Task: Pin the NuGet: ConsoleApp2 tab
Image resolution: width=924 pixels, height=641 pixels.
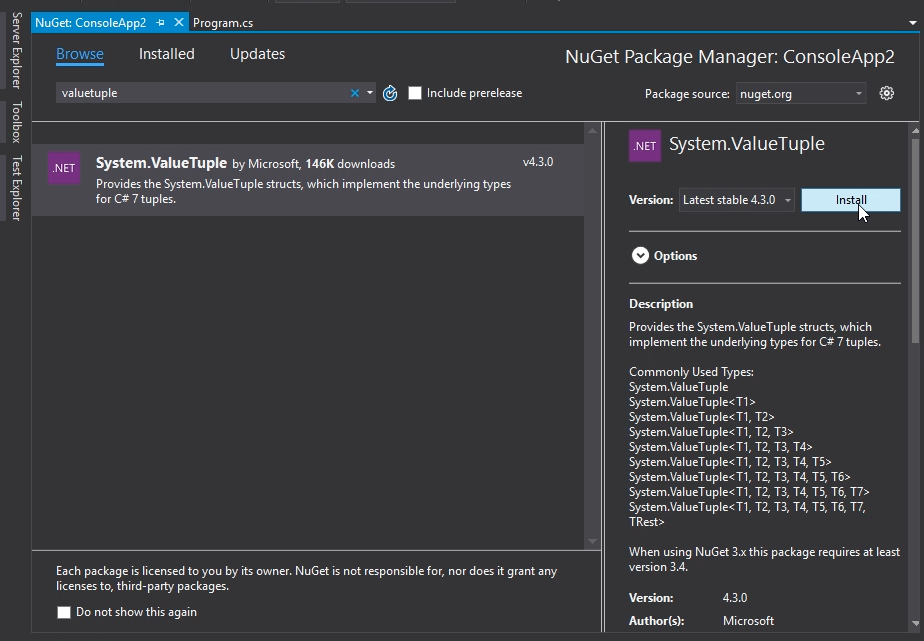Action: point(160,23)
